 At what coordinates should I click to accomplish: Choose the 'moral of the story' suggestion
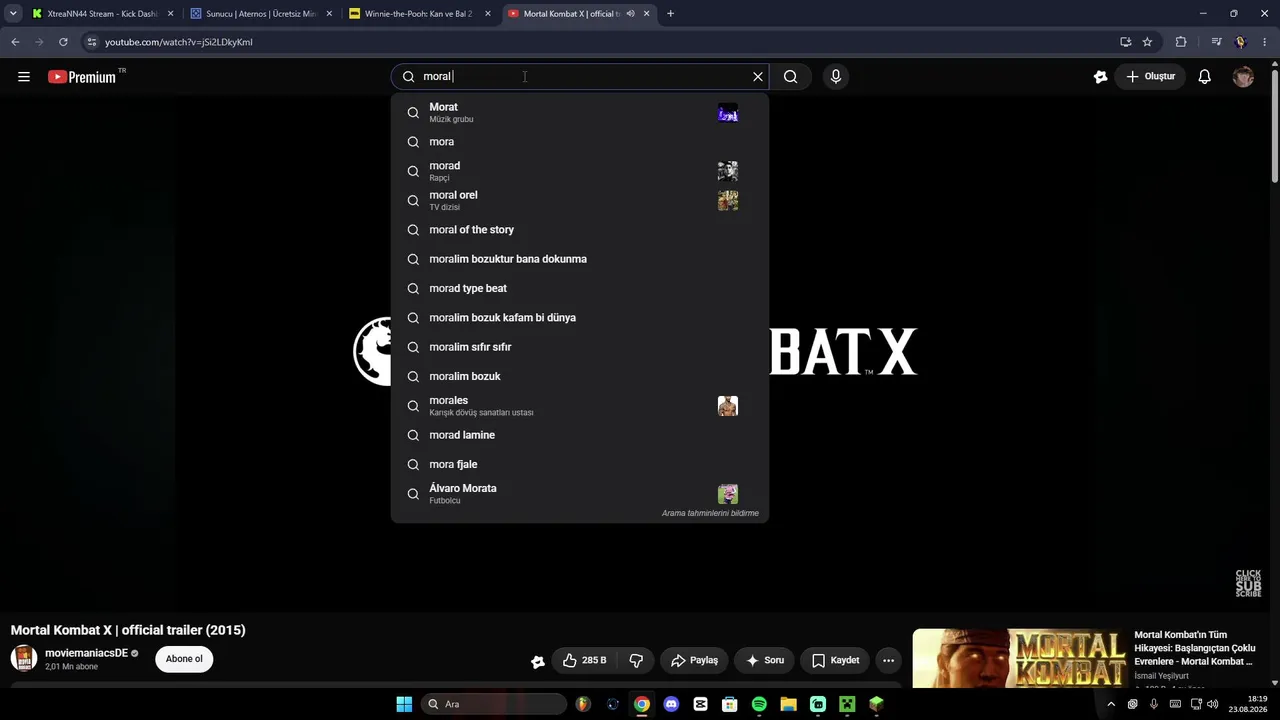tap(580, 230)
